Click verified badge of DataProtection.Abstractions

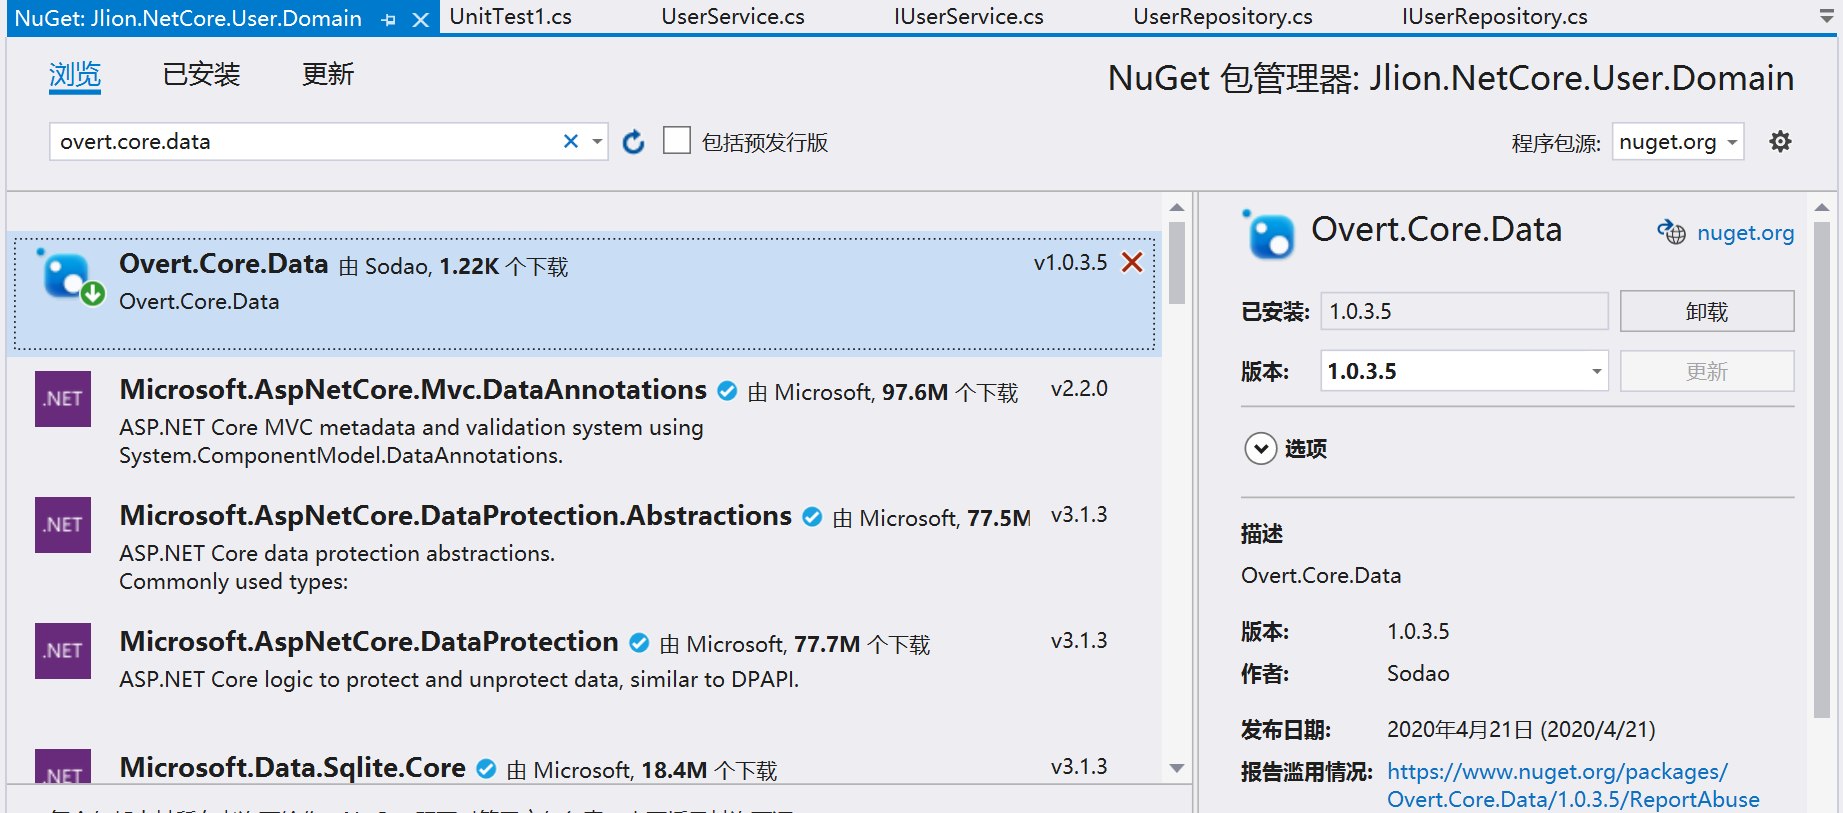812,517
